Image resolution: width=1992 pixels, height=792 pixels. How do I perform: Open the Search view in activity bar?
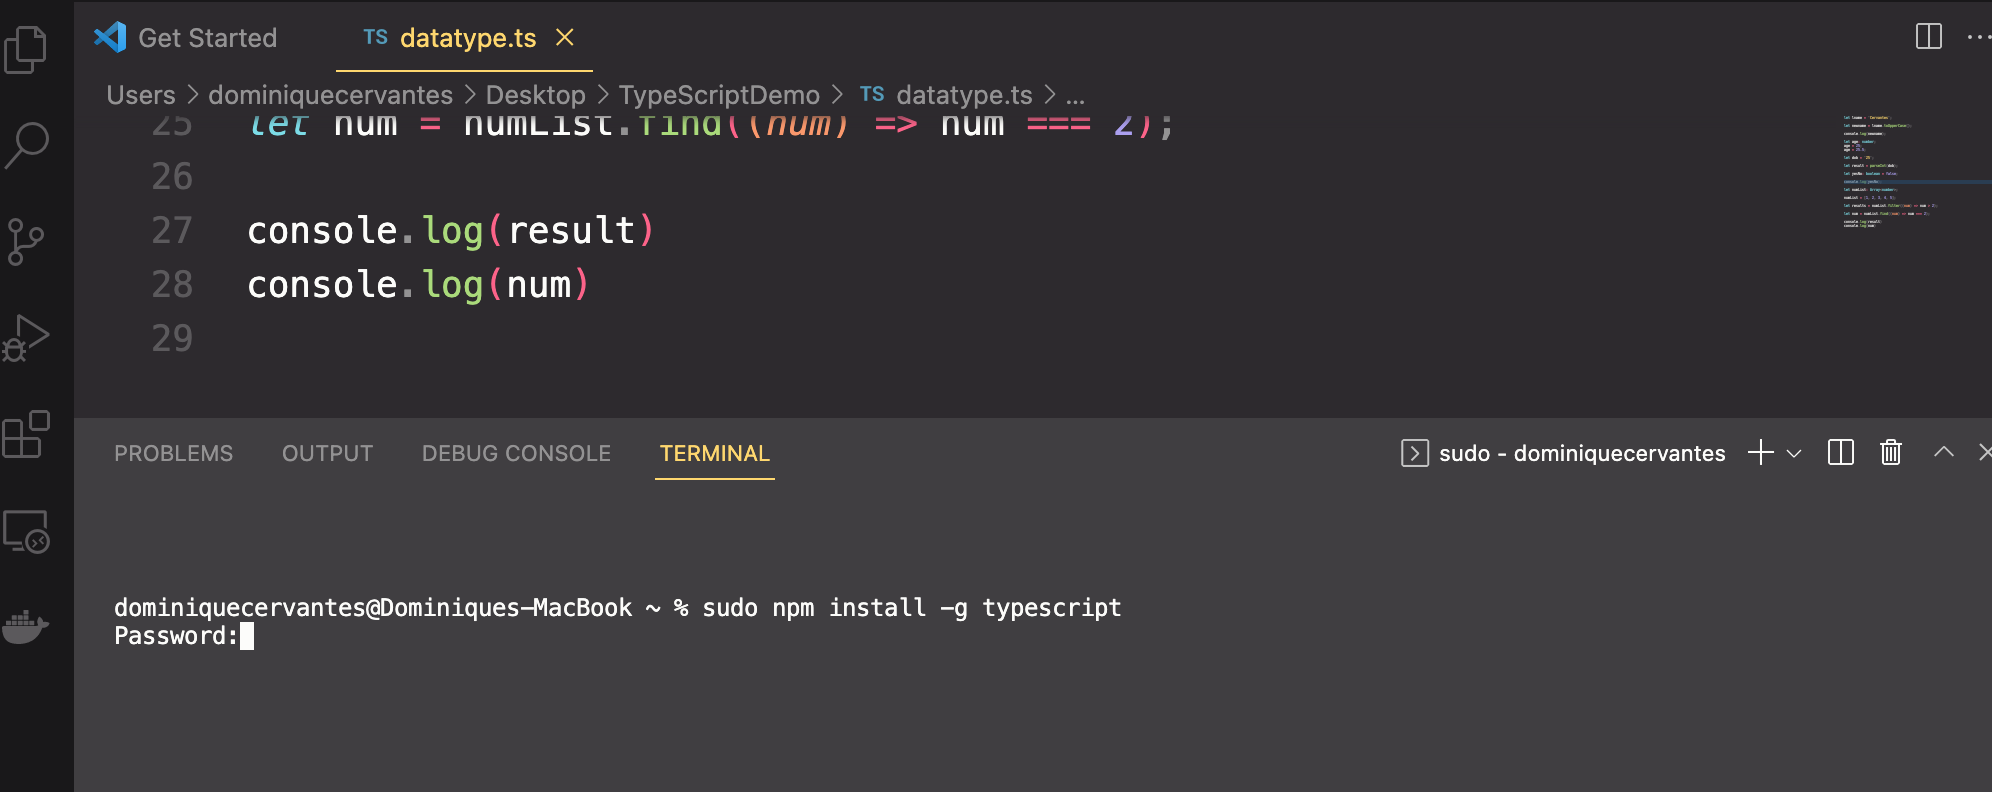click(x=26, y=145)
